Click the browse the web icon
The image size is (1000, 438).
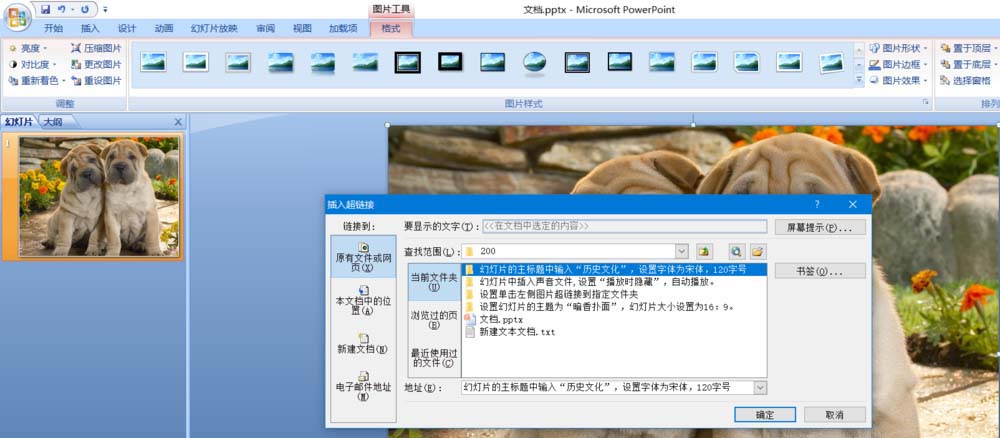[737, 251]
